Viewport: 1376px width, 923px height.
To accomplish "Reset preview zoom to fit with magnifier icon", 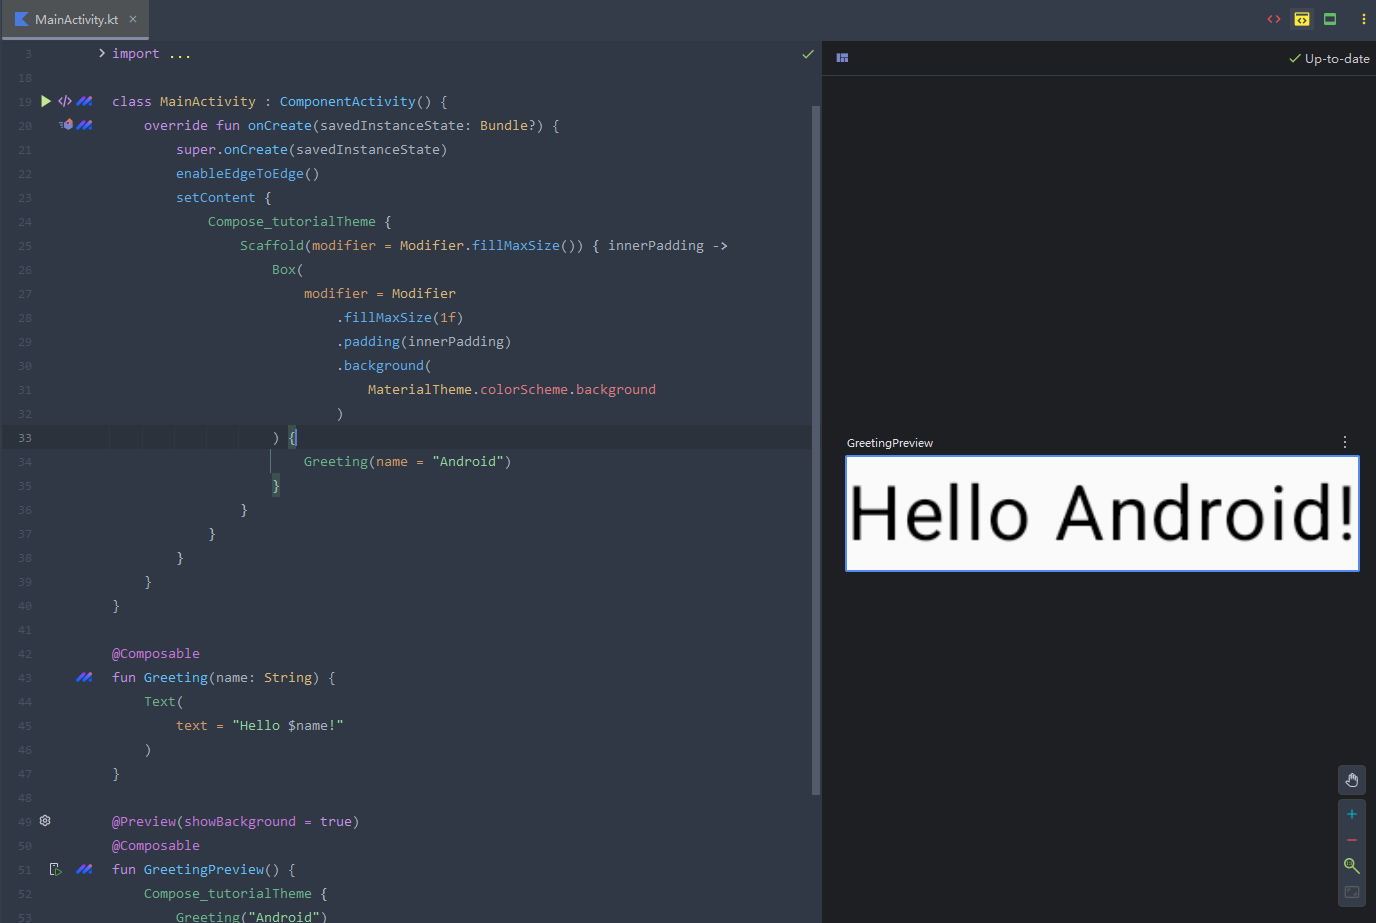I will click(1351, 866).
